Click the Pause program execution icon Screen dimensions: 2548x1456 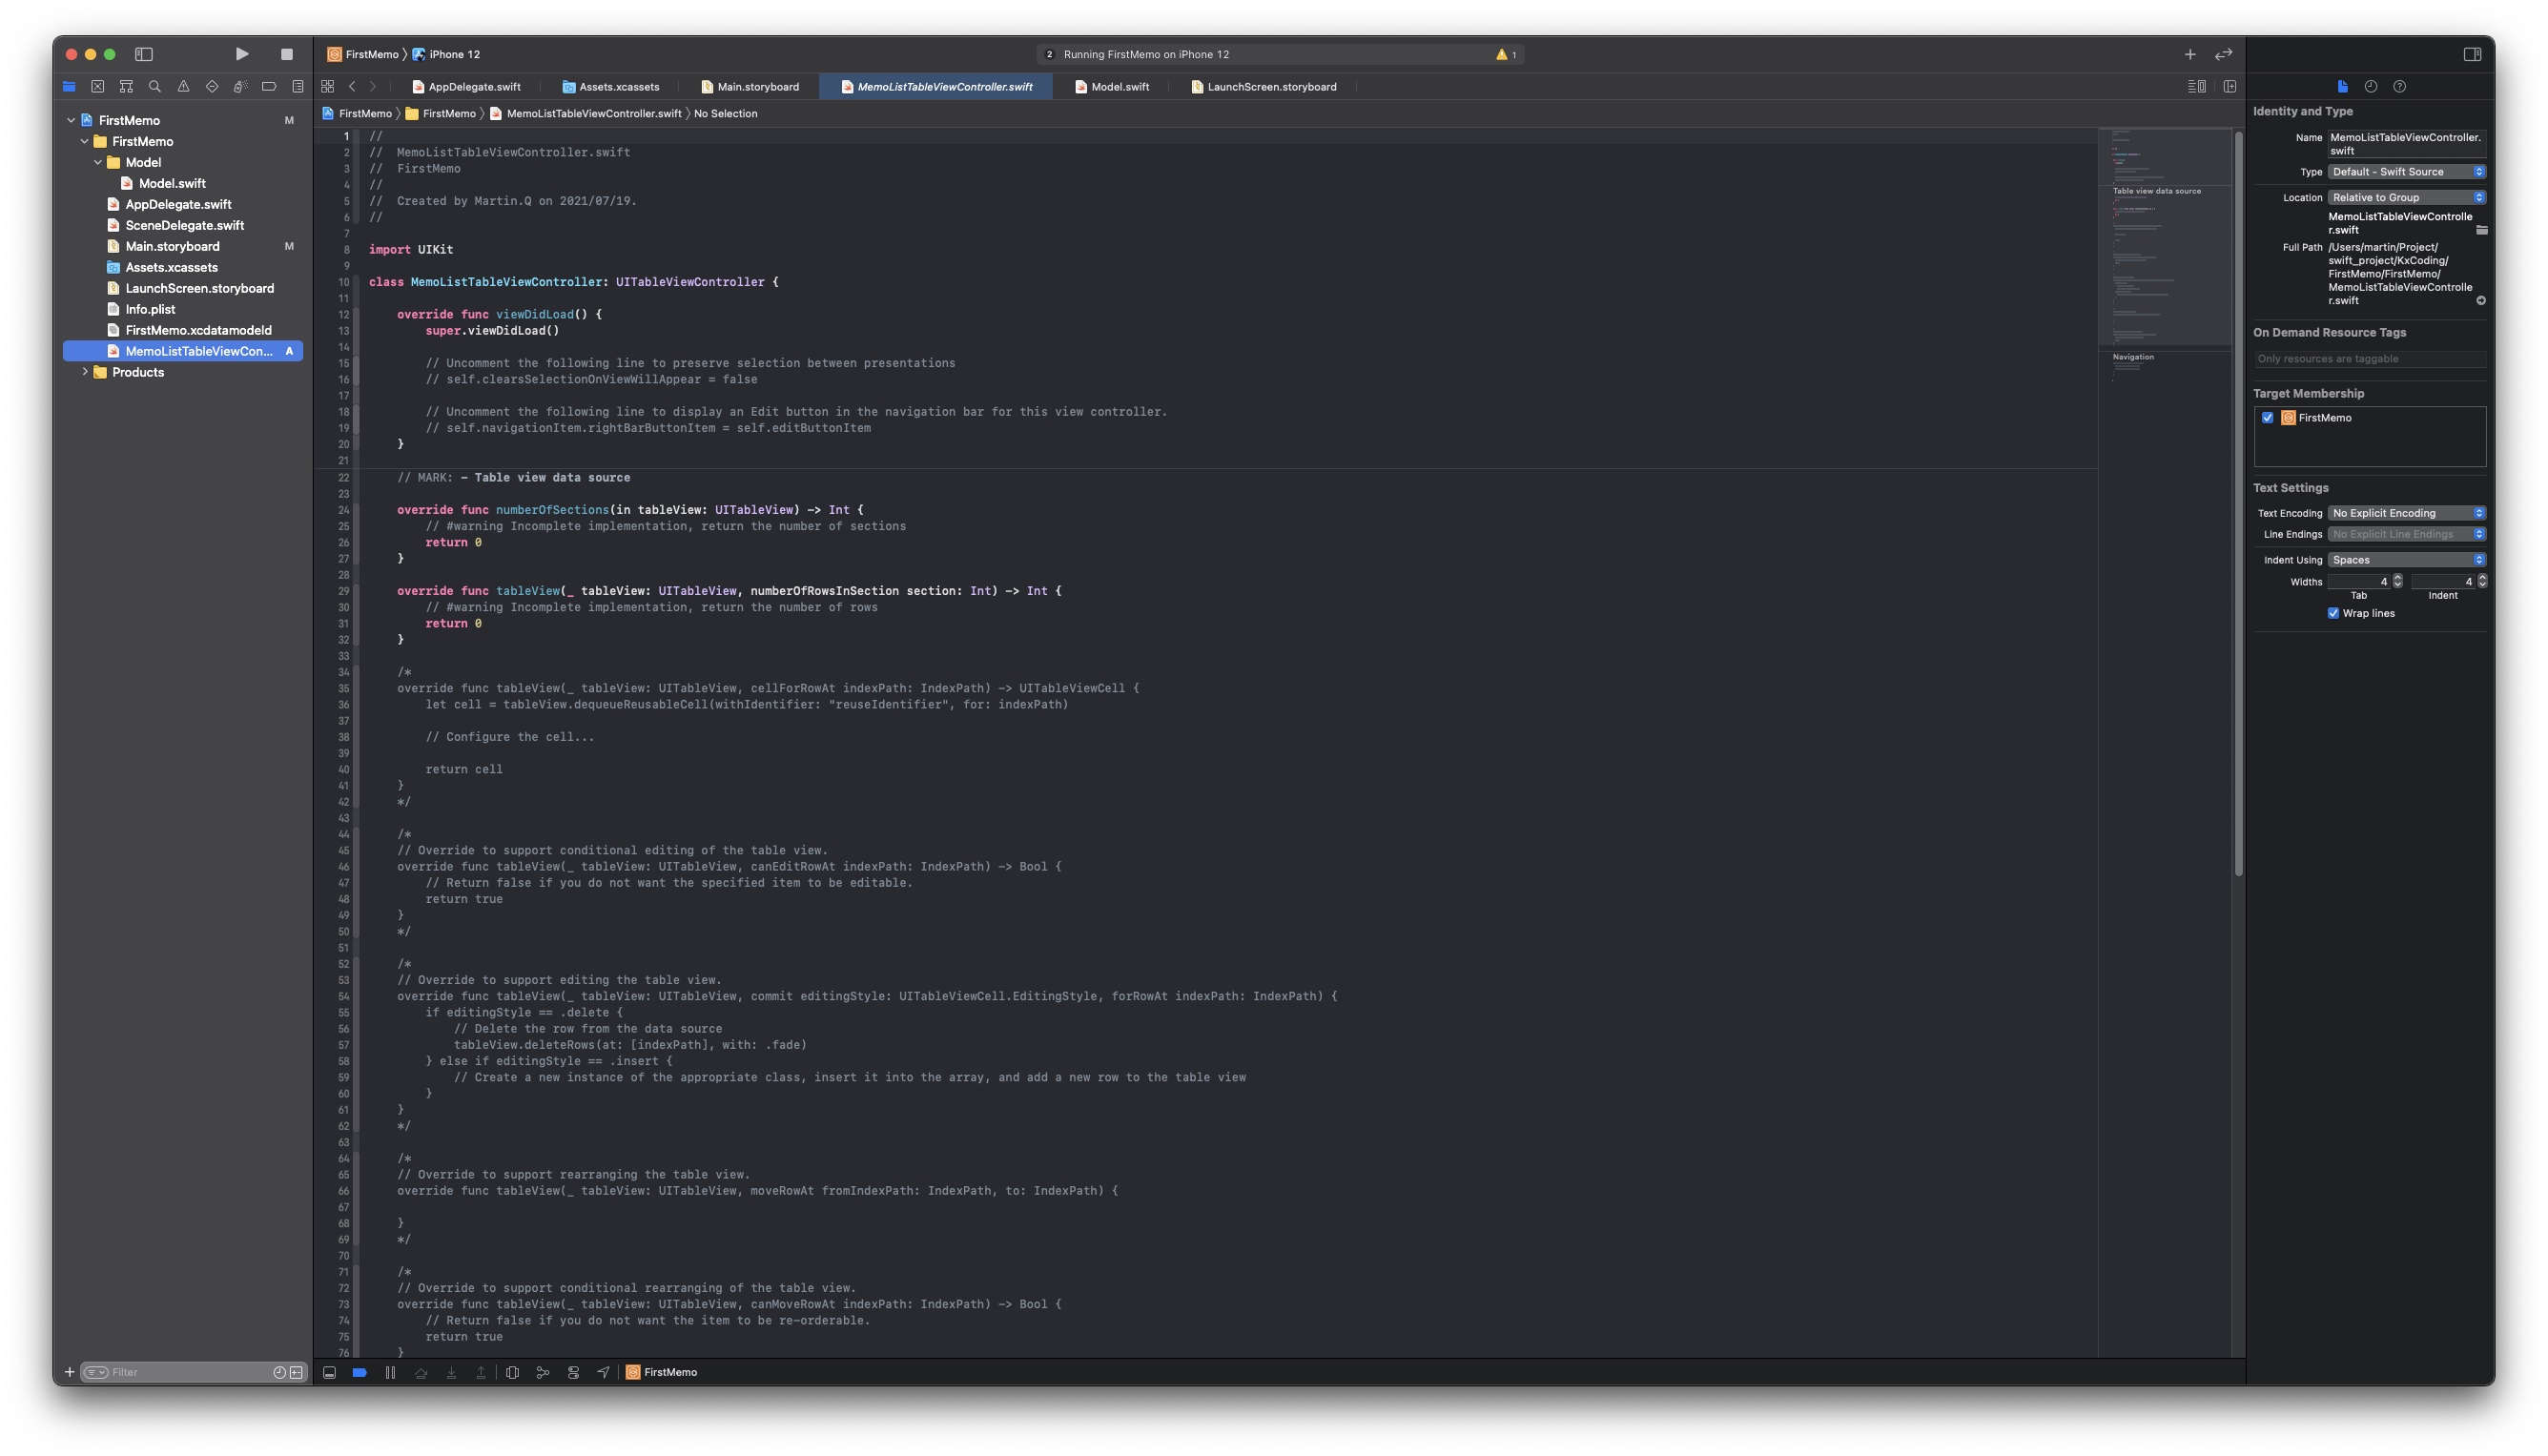pos(390,1372)
